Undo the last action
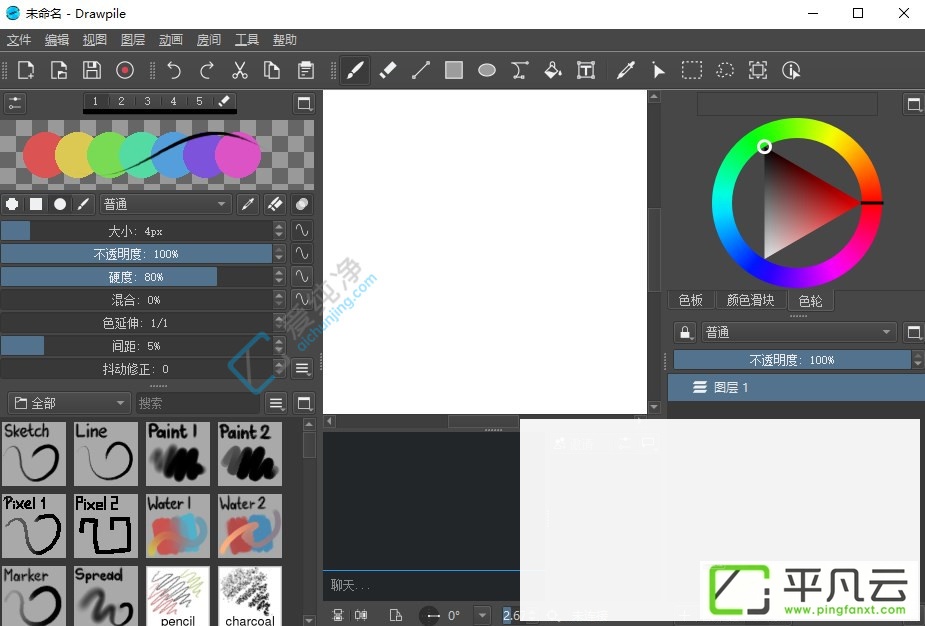 pyautogui.click(x=173, y=70)
